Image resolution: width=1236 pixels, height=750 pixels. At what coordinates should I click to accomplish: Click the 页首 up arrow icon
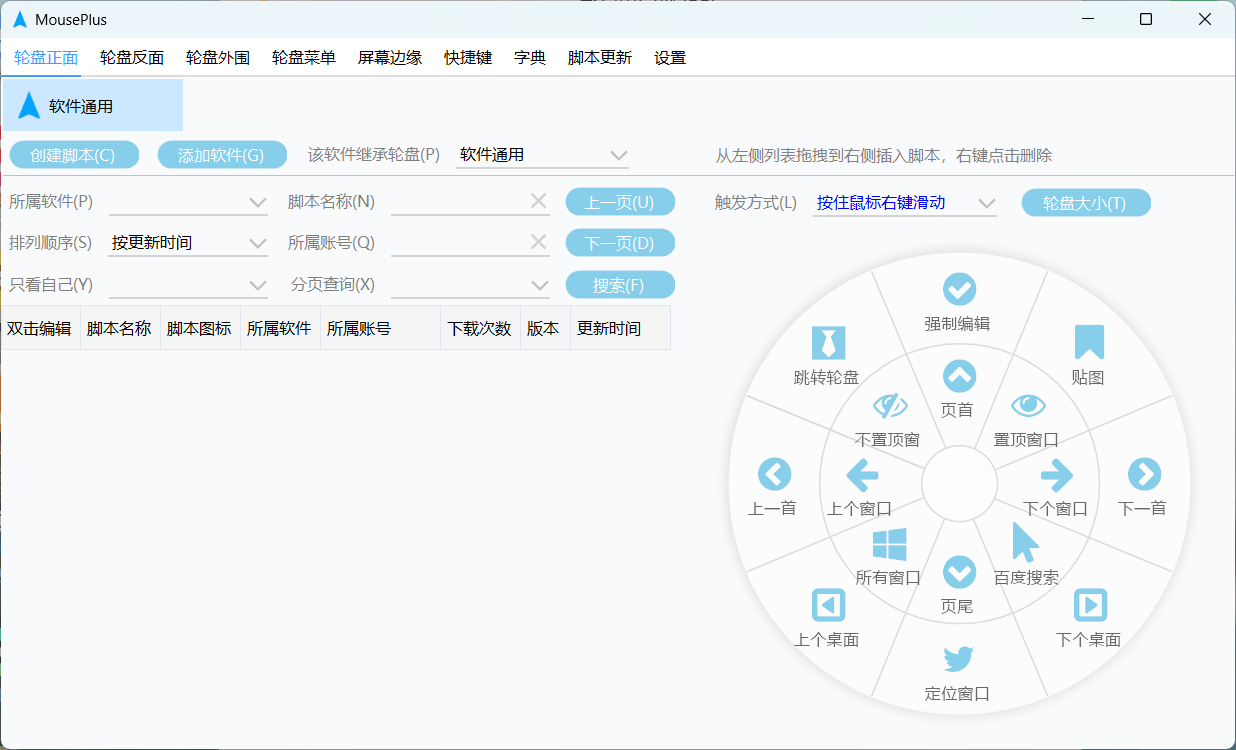click(959, 377)
